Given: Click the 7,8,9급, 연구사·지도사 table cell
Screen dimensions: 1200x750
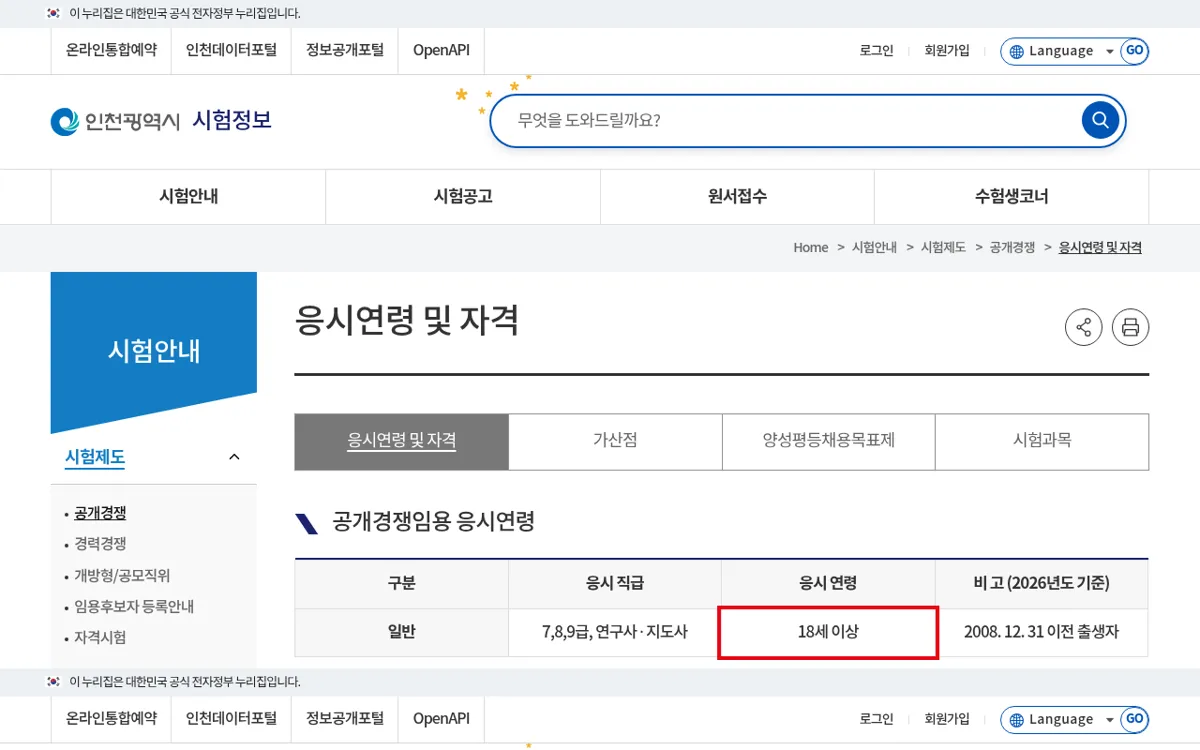Looking at the screenshot, I should coord(615,632).
